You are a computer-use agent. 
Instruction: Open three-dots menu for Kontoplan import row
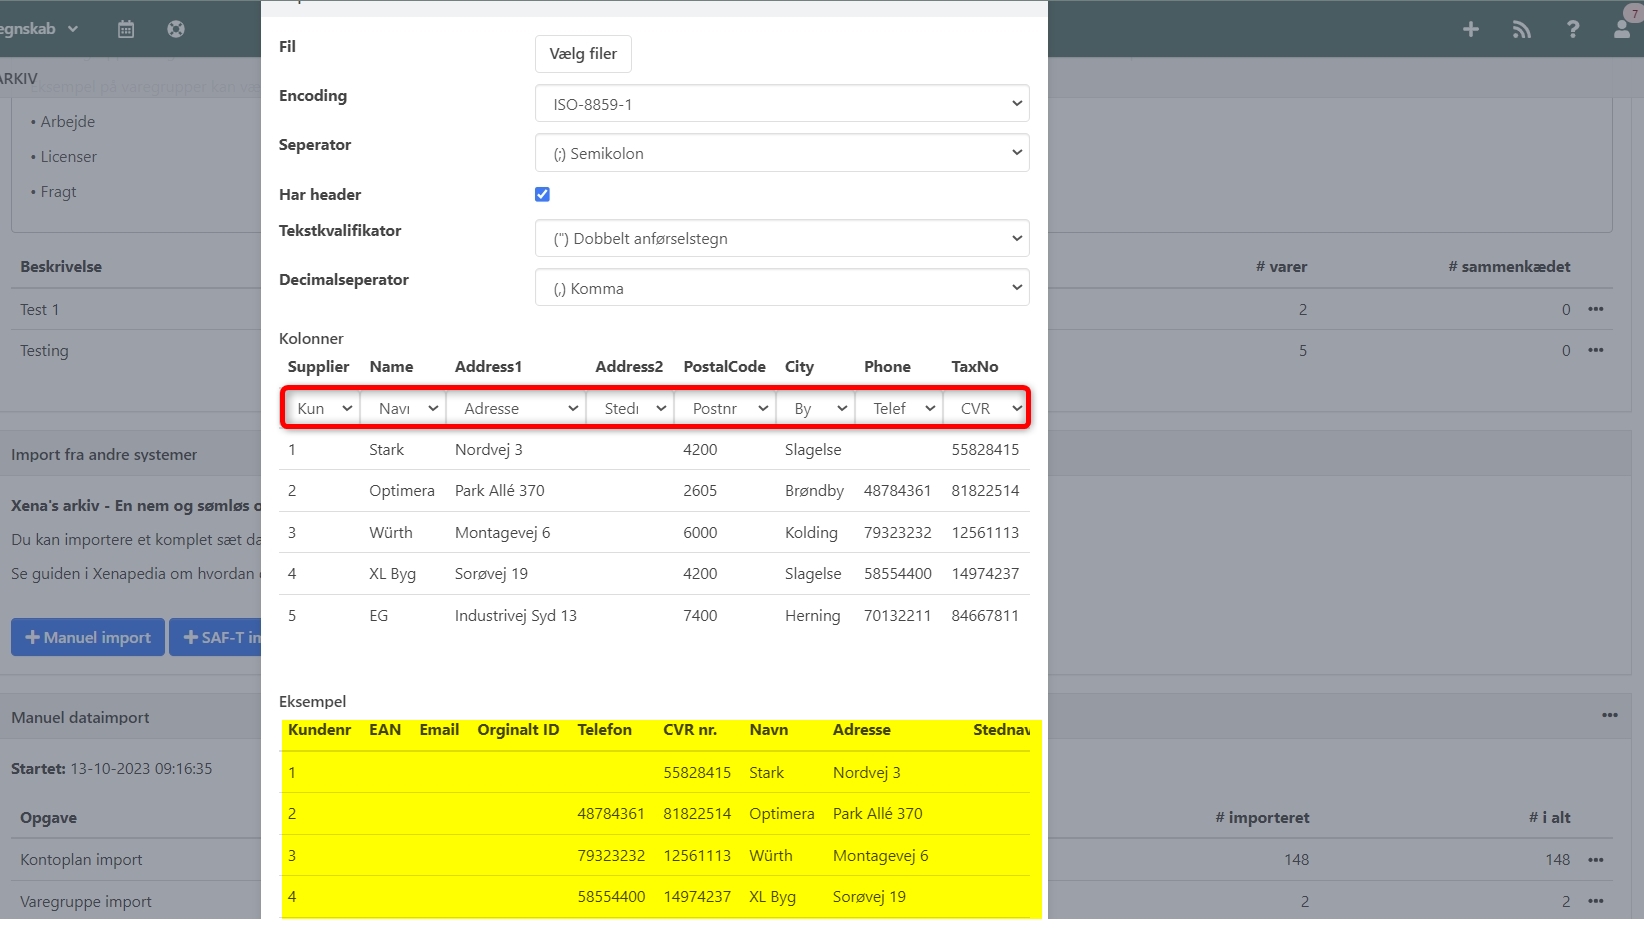click(1595, 860)
